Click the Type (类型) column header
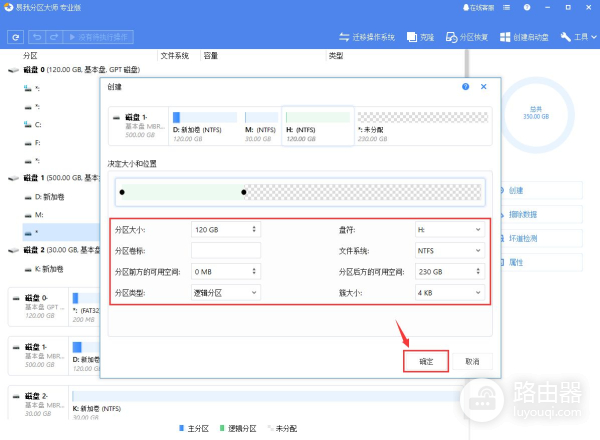Viewport: 600px width, 440px height. pos(336,56)
